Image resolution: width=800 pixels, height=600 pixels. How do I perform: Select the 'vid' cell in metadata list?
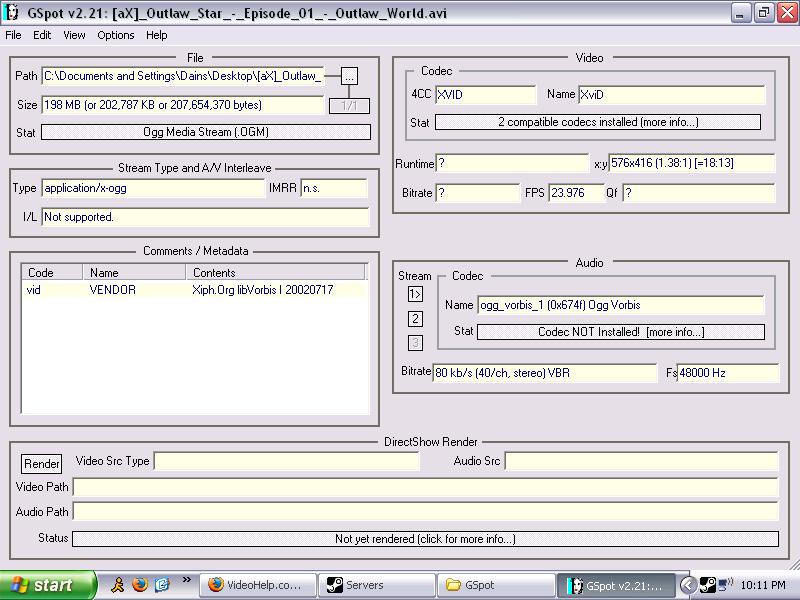[x=34, y=290]
